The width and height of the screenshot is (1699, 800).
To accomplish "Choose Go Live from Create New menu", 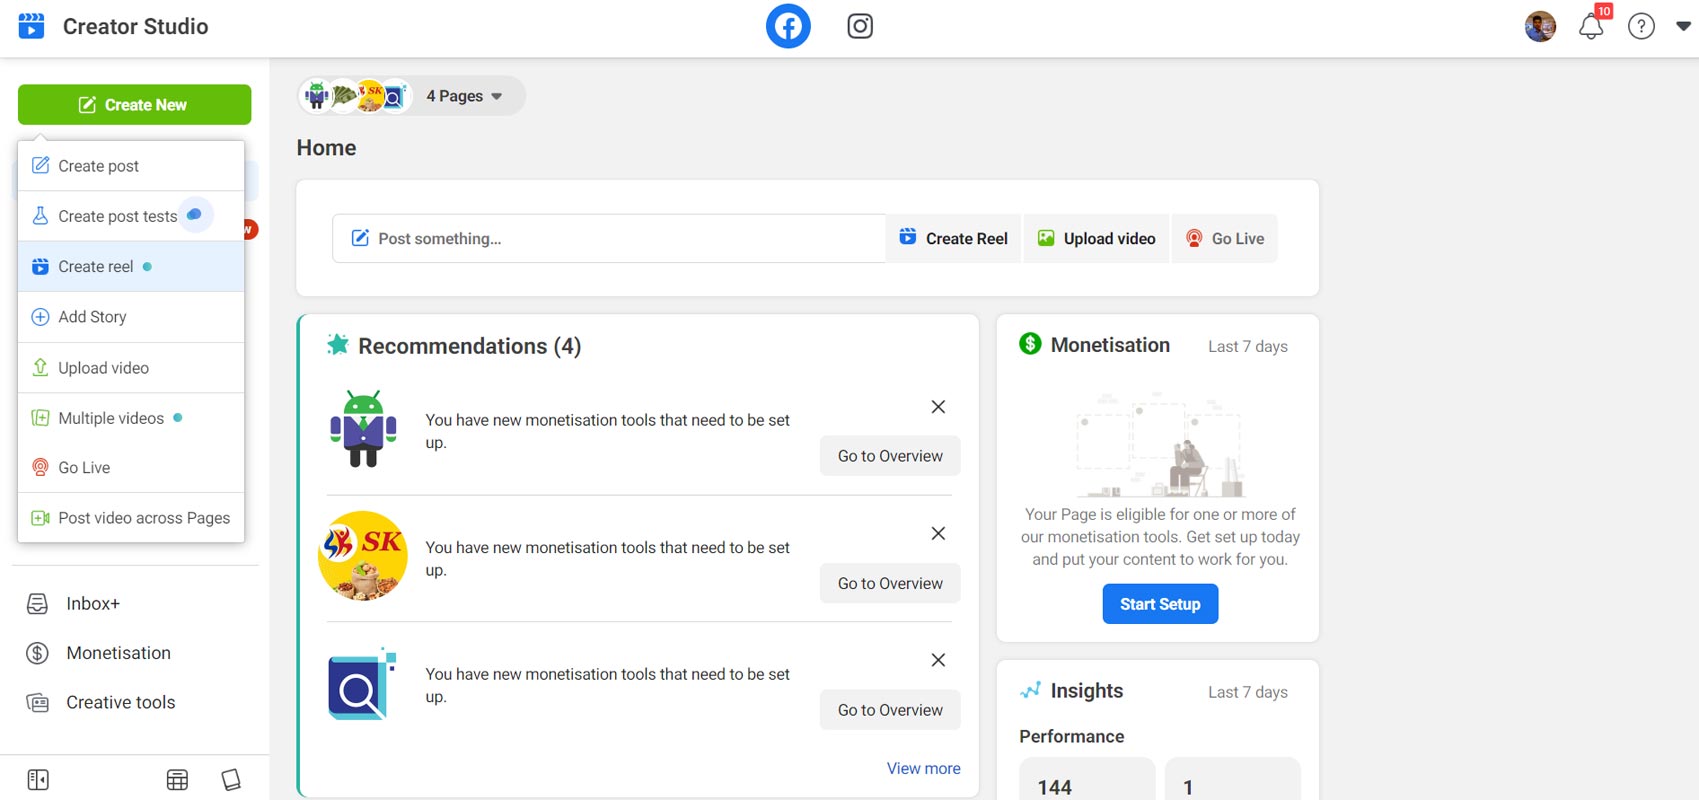I will pyautogui.click(x=131, y=468).
